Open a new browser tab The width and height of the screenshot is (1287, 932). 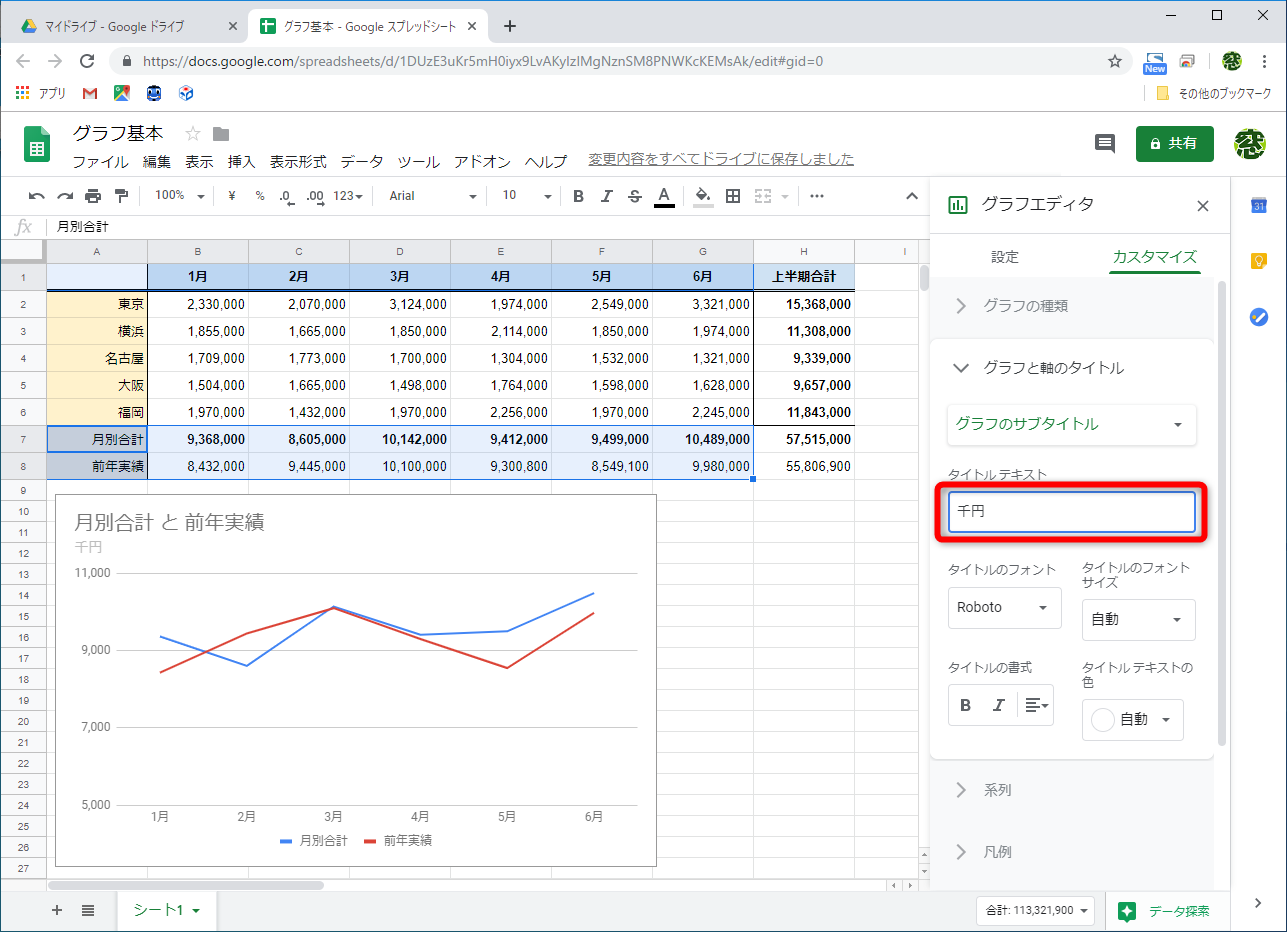(510, 26)
